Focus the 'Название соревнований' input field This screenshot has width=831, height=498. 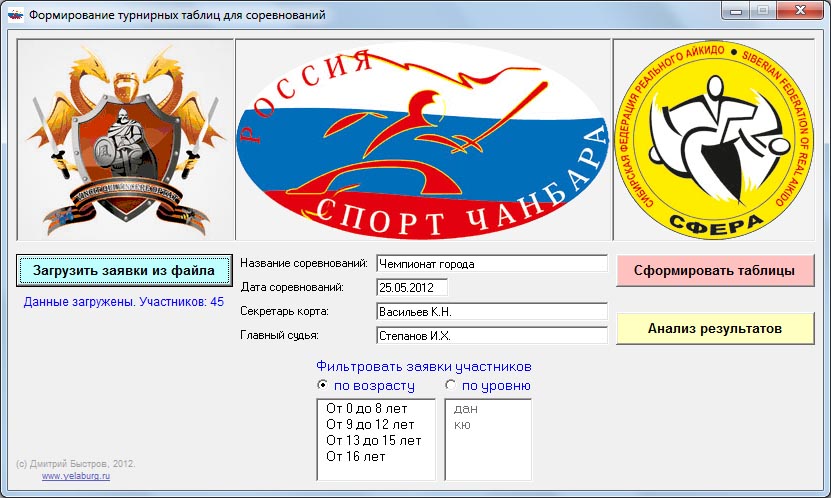tap(492, 264)
